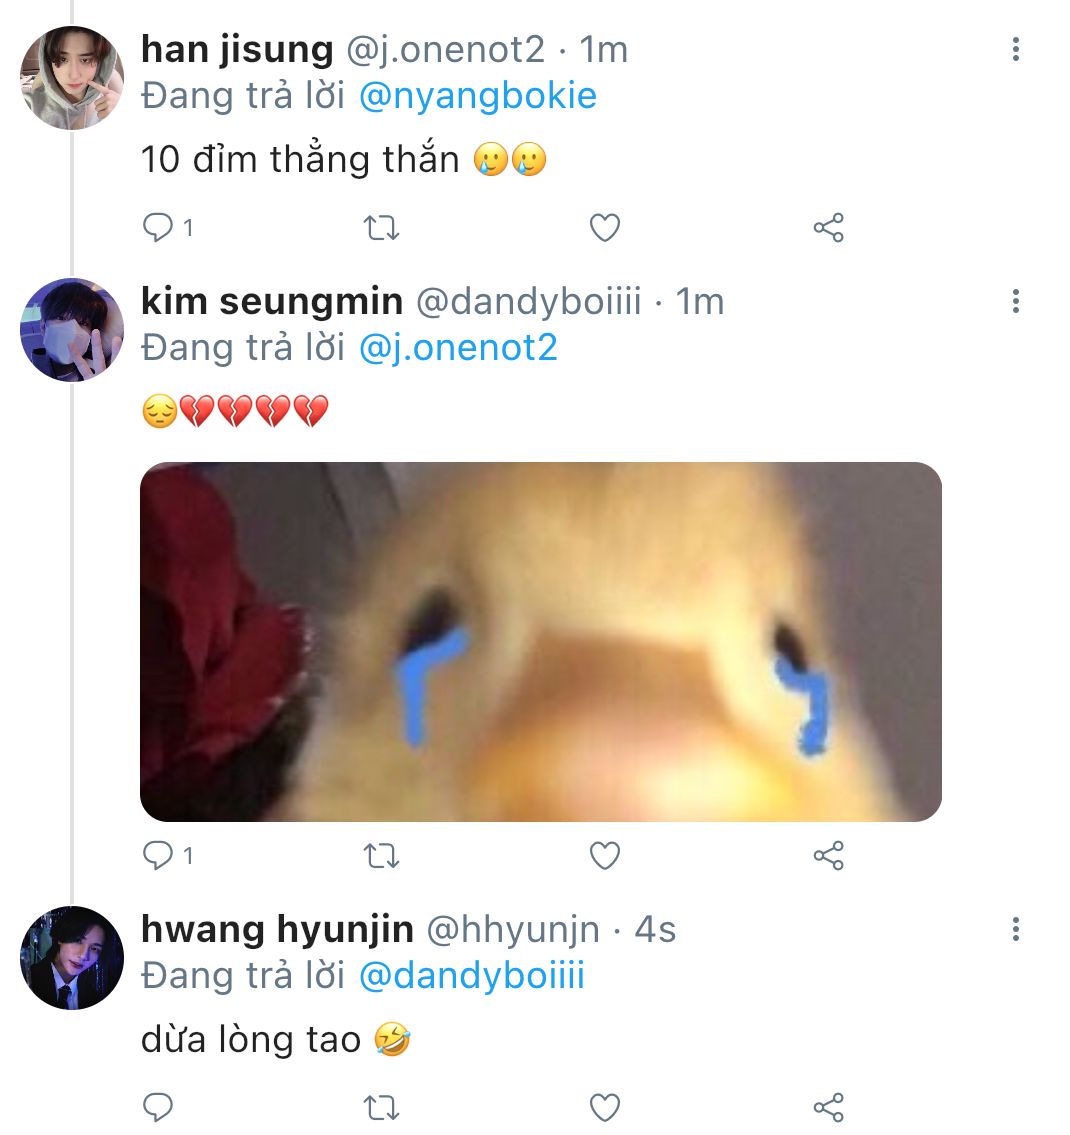
Task: Open the @nyangbokie mention link
Action: pos(477,96)
